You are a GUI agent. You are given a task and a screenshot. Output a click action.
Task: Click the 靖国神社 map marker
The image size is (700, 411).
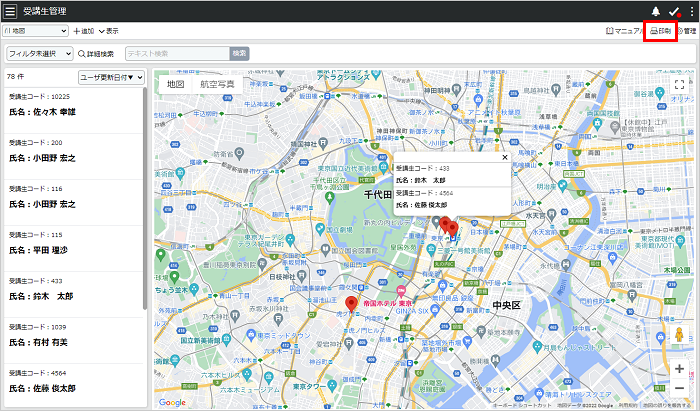(323, 143)
